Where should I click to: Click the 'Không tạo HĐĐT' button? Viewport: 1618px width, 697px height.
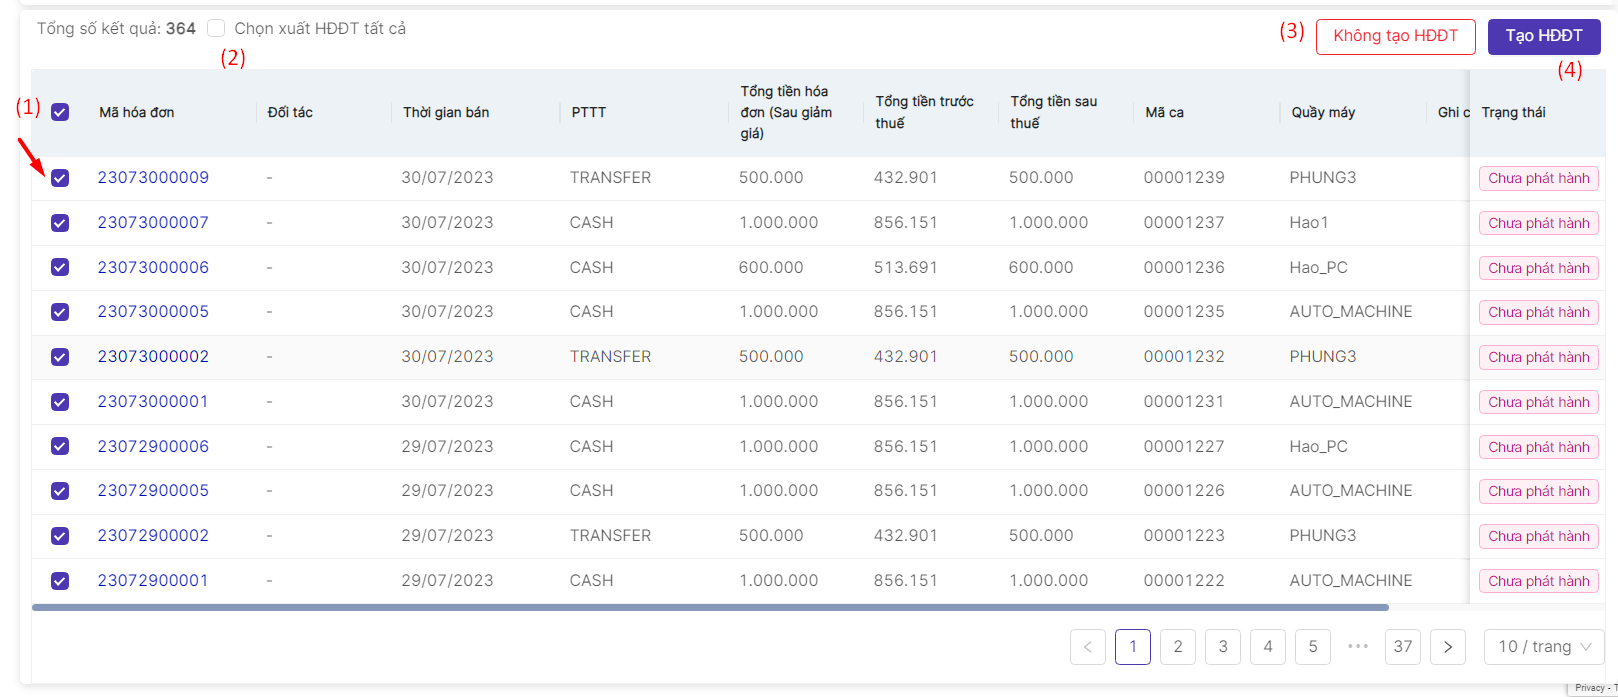coord(1395,36)
